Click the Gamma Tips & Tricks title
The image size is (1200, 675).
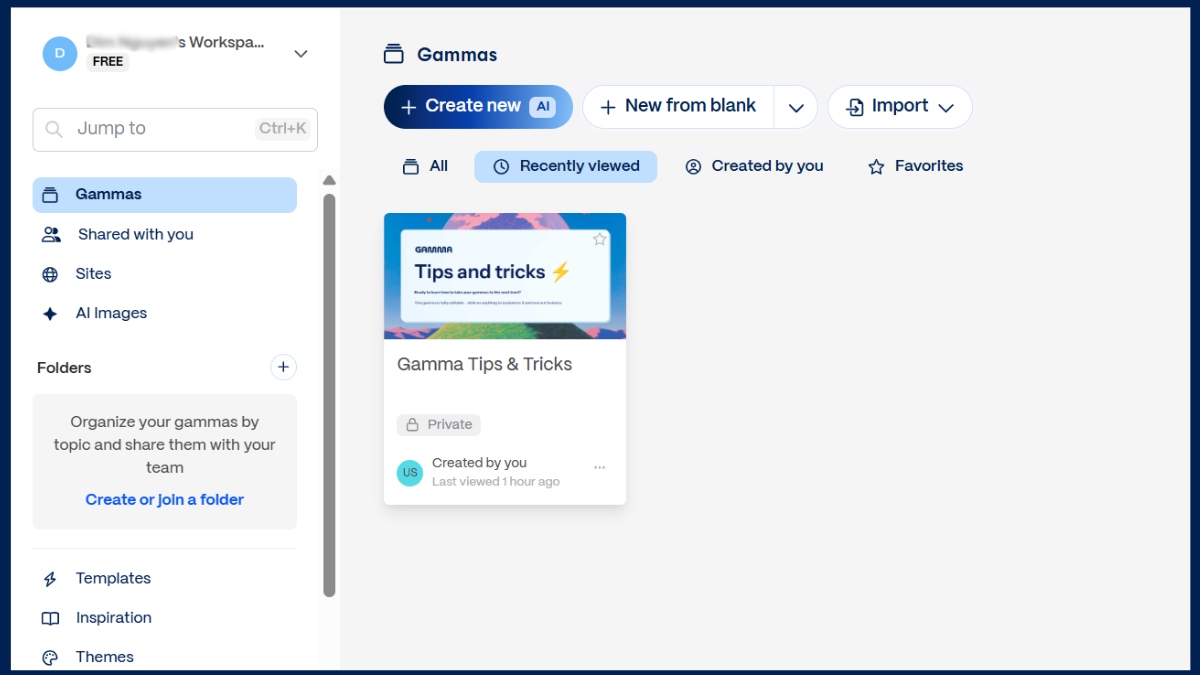click(484, 364)
